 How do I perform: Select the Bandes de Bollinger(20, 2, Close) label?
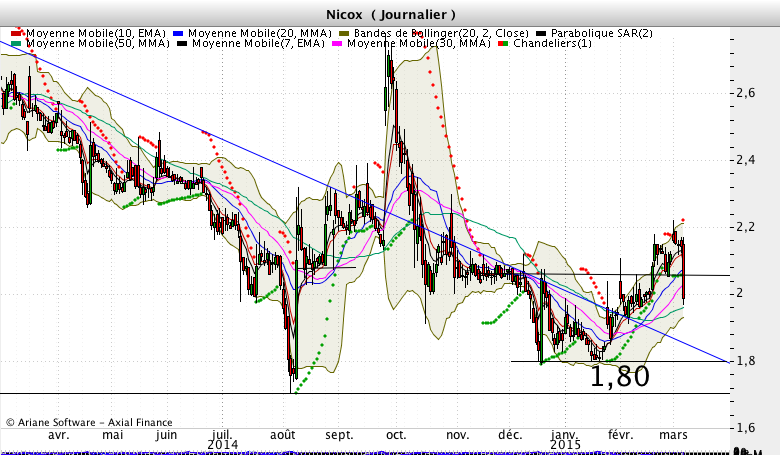pos(441,33)
